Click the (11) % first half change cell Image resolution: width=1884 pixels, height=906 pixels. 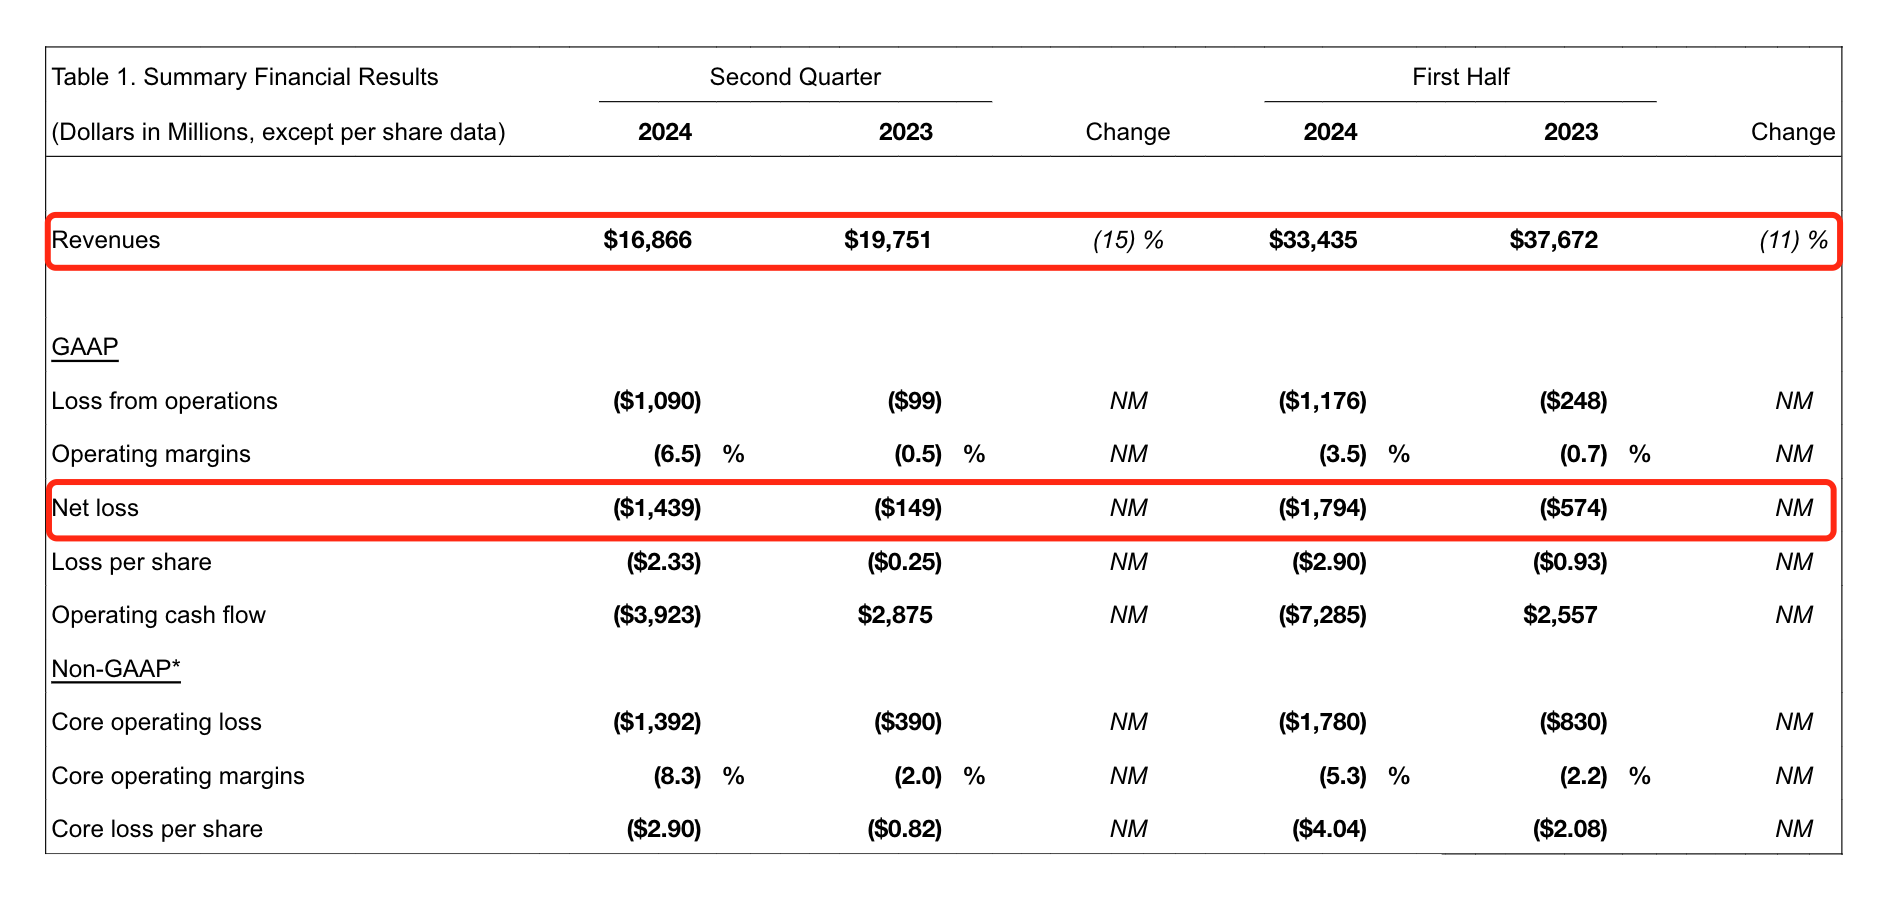[1793, 240]
